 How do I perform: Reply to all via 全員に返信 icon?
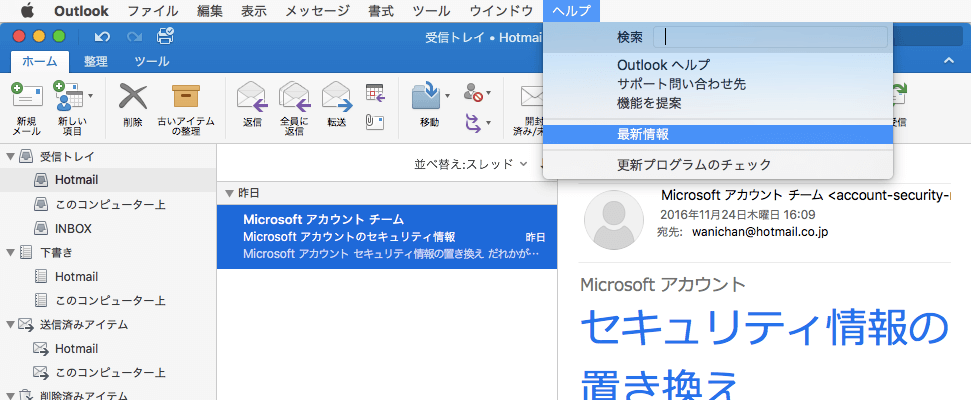tap(294, 96)
